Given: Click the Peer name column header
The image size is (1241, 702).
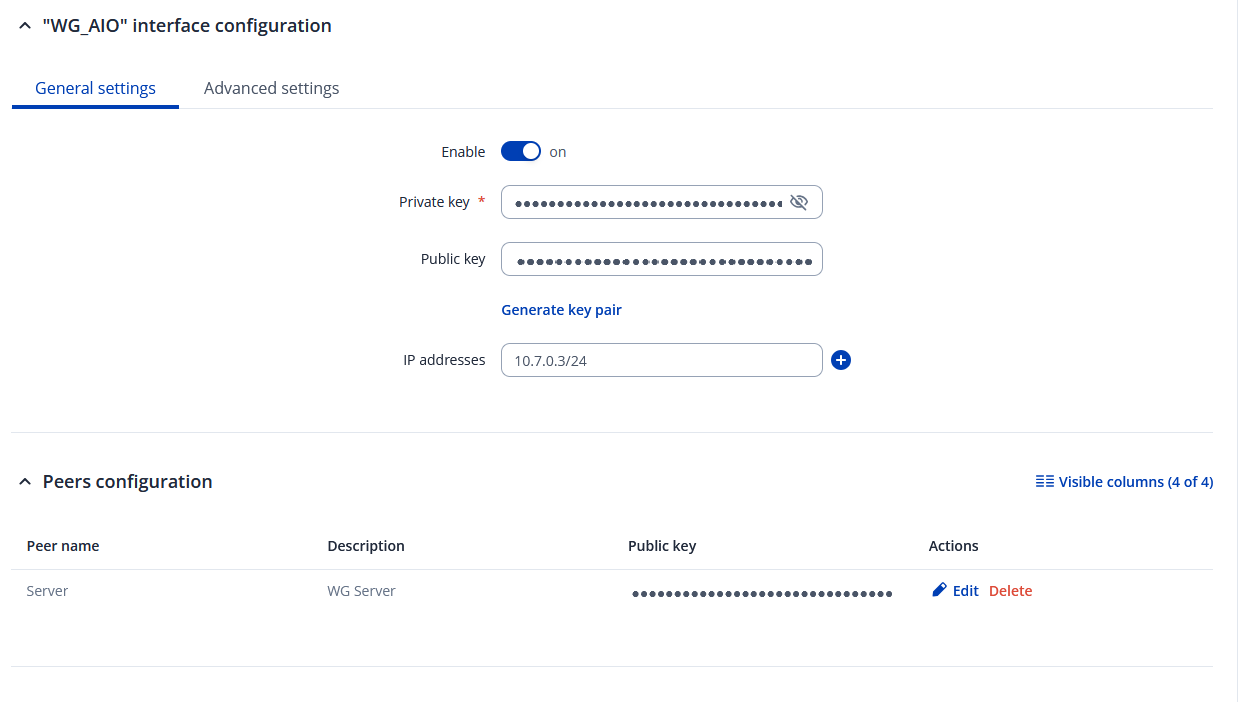Looking at the screenshot, I should pyautogui.click(x=63, y=546).
